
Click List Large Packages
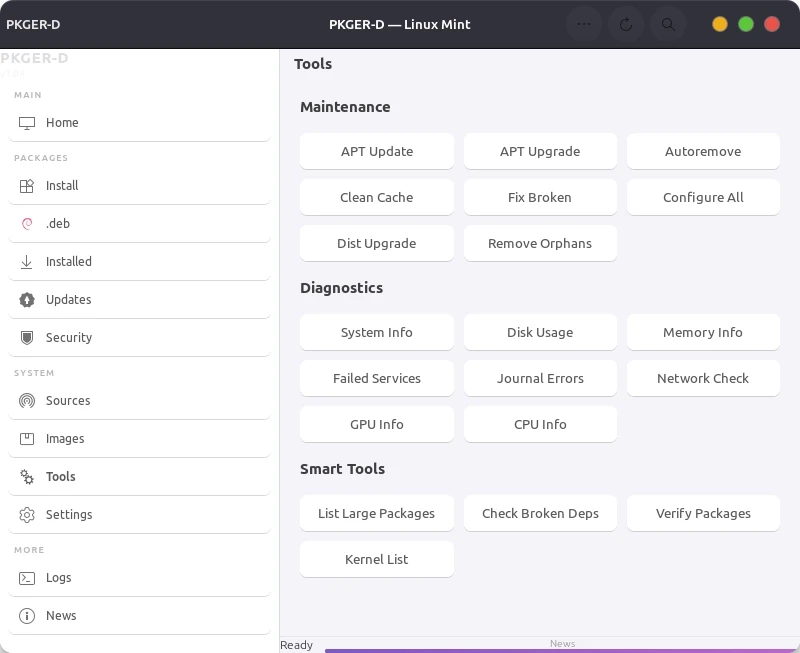pyautogui.click(x=377, y=514)
